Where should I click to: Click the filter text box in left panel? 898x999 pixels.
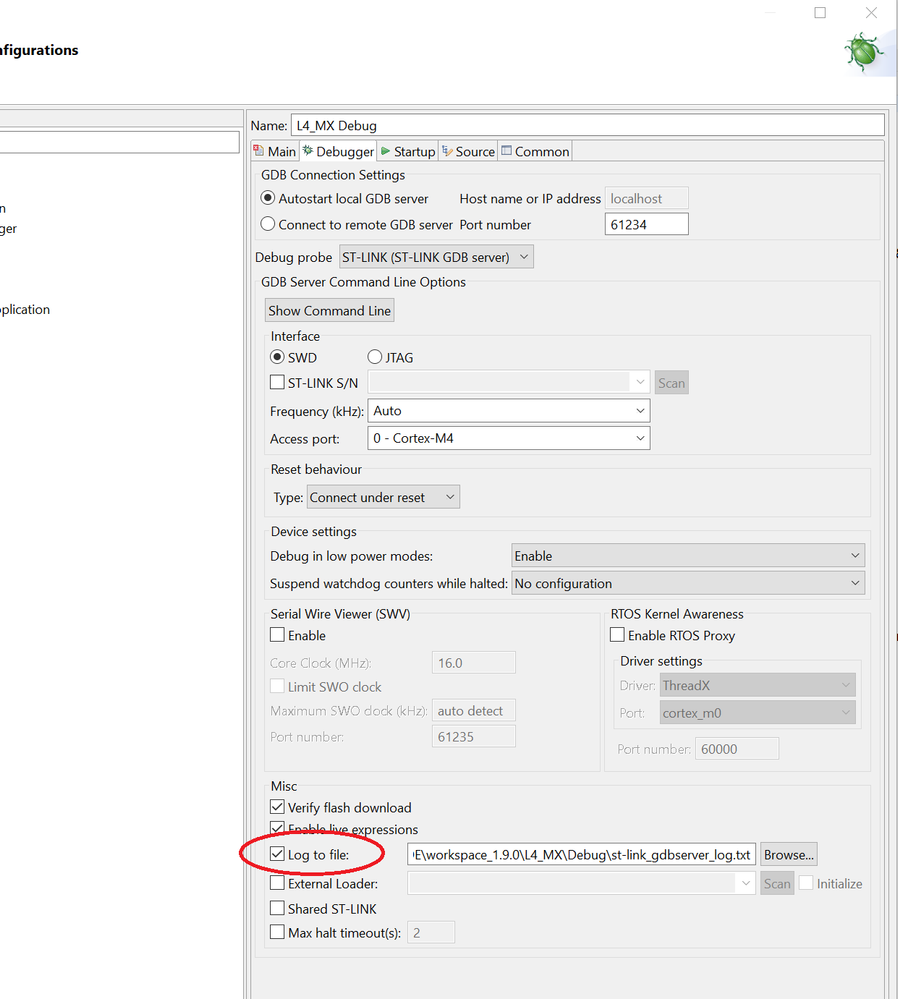[x=120, y=142]
